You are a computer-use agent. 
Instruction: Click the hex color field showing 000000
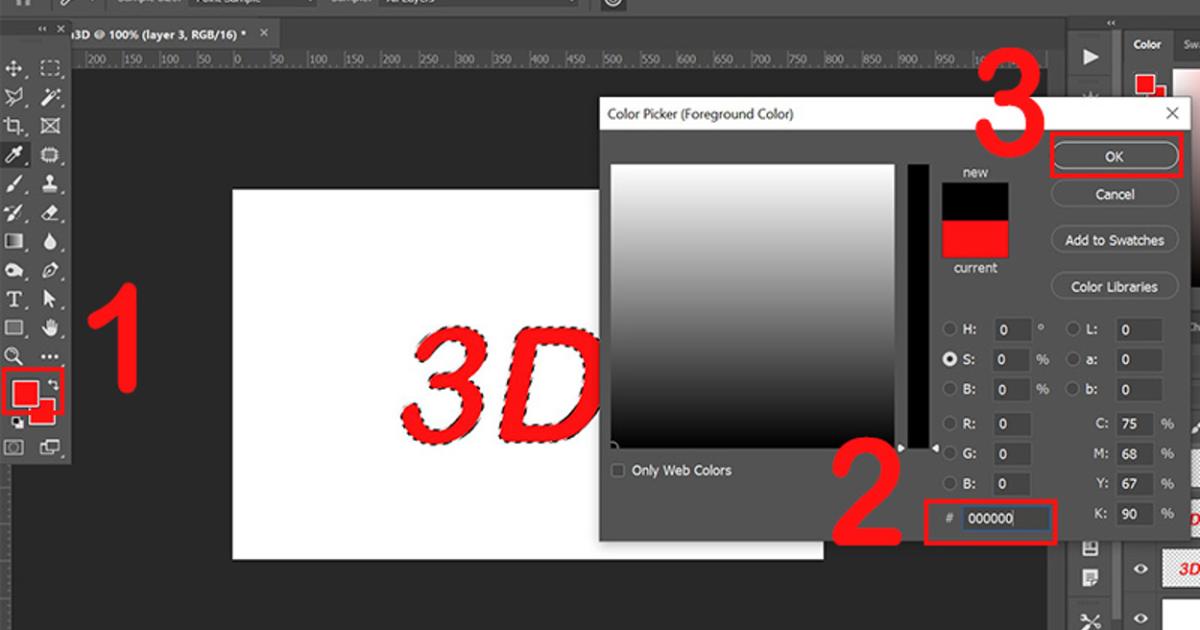(x=1006, y=518)
